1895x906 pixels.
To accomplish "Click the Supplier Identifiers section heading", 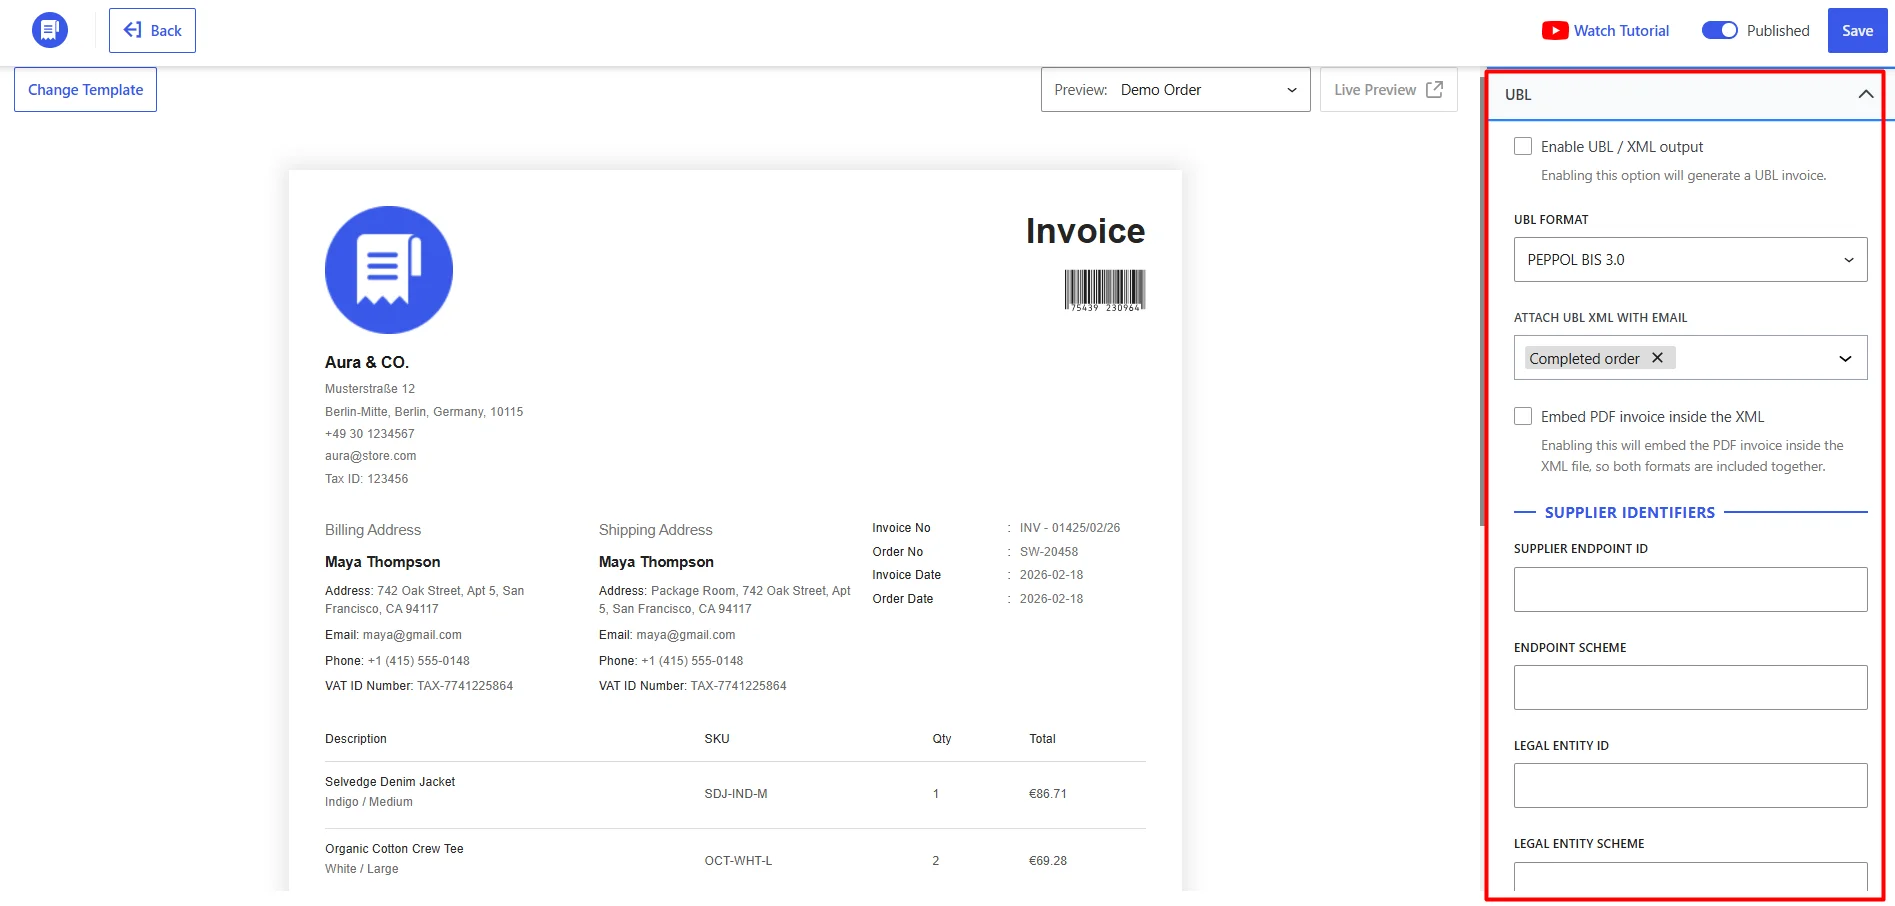I will [x=1629, y=512].
